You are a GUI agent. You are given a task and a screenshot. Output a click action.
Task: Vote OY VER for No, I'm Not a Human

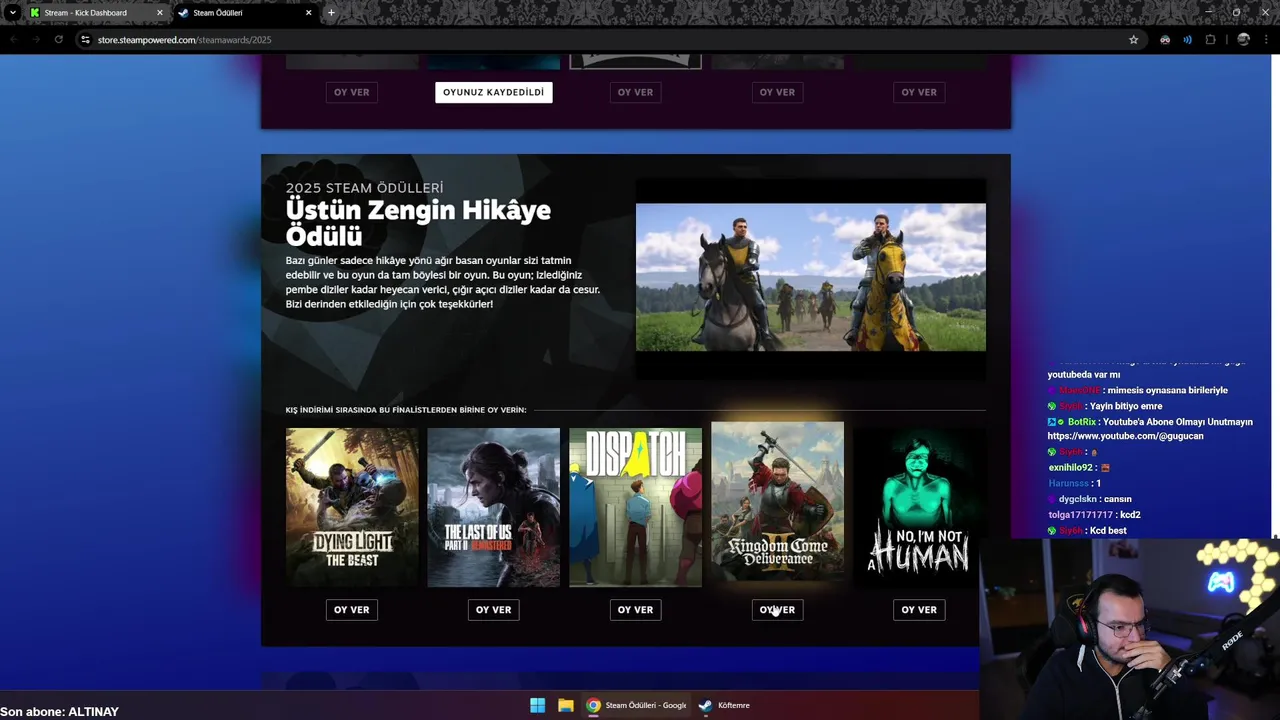click(x=919, y=610)
